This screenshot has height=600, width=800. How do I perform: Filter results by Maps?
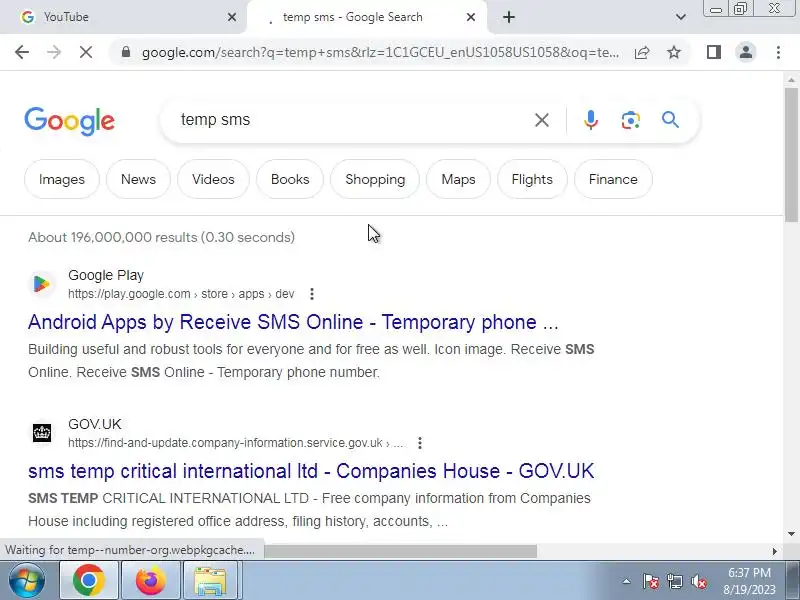tap(458, 179)
